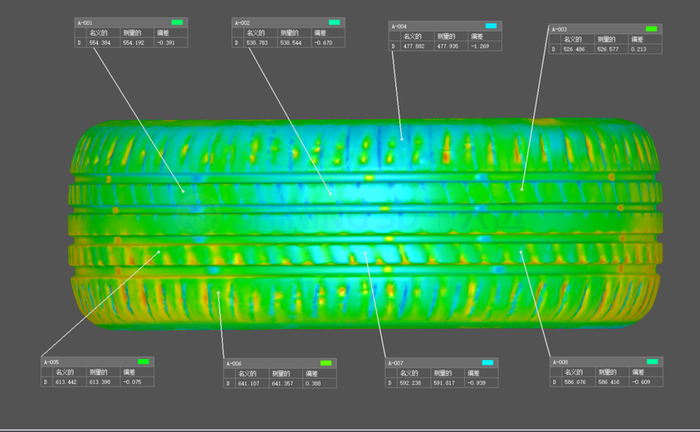Click the green color swatch of annotation A-001
Screen dimensions: 700x432
pyautogui.click(x=177, y=22)
